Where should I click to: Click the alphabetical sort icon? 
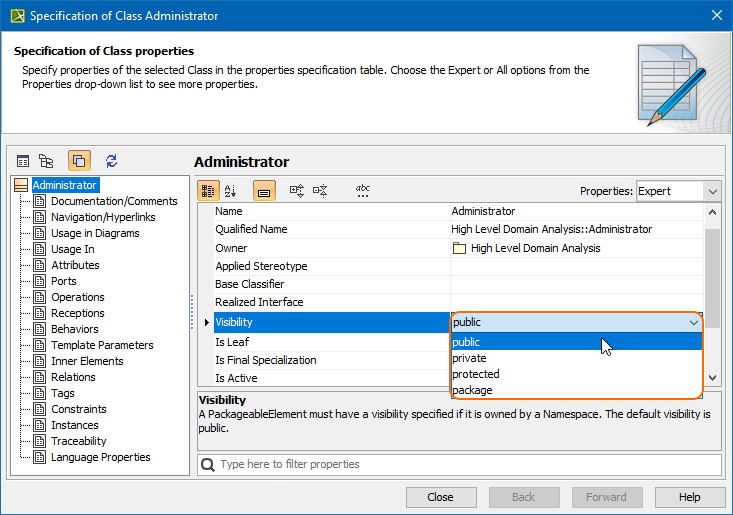[x=230, y=190]
